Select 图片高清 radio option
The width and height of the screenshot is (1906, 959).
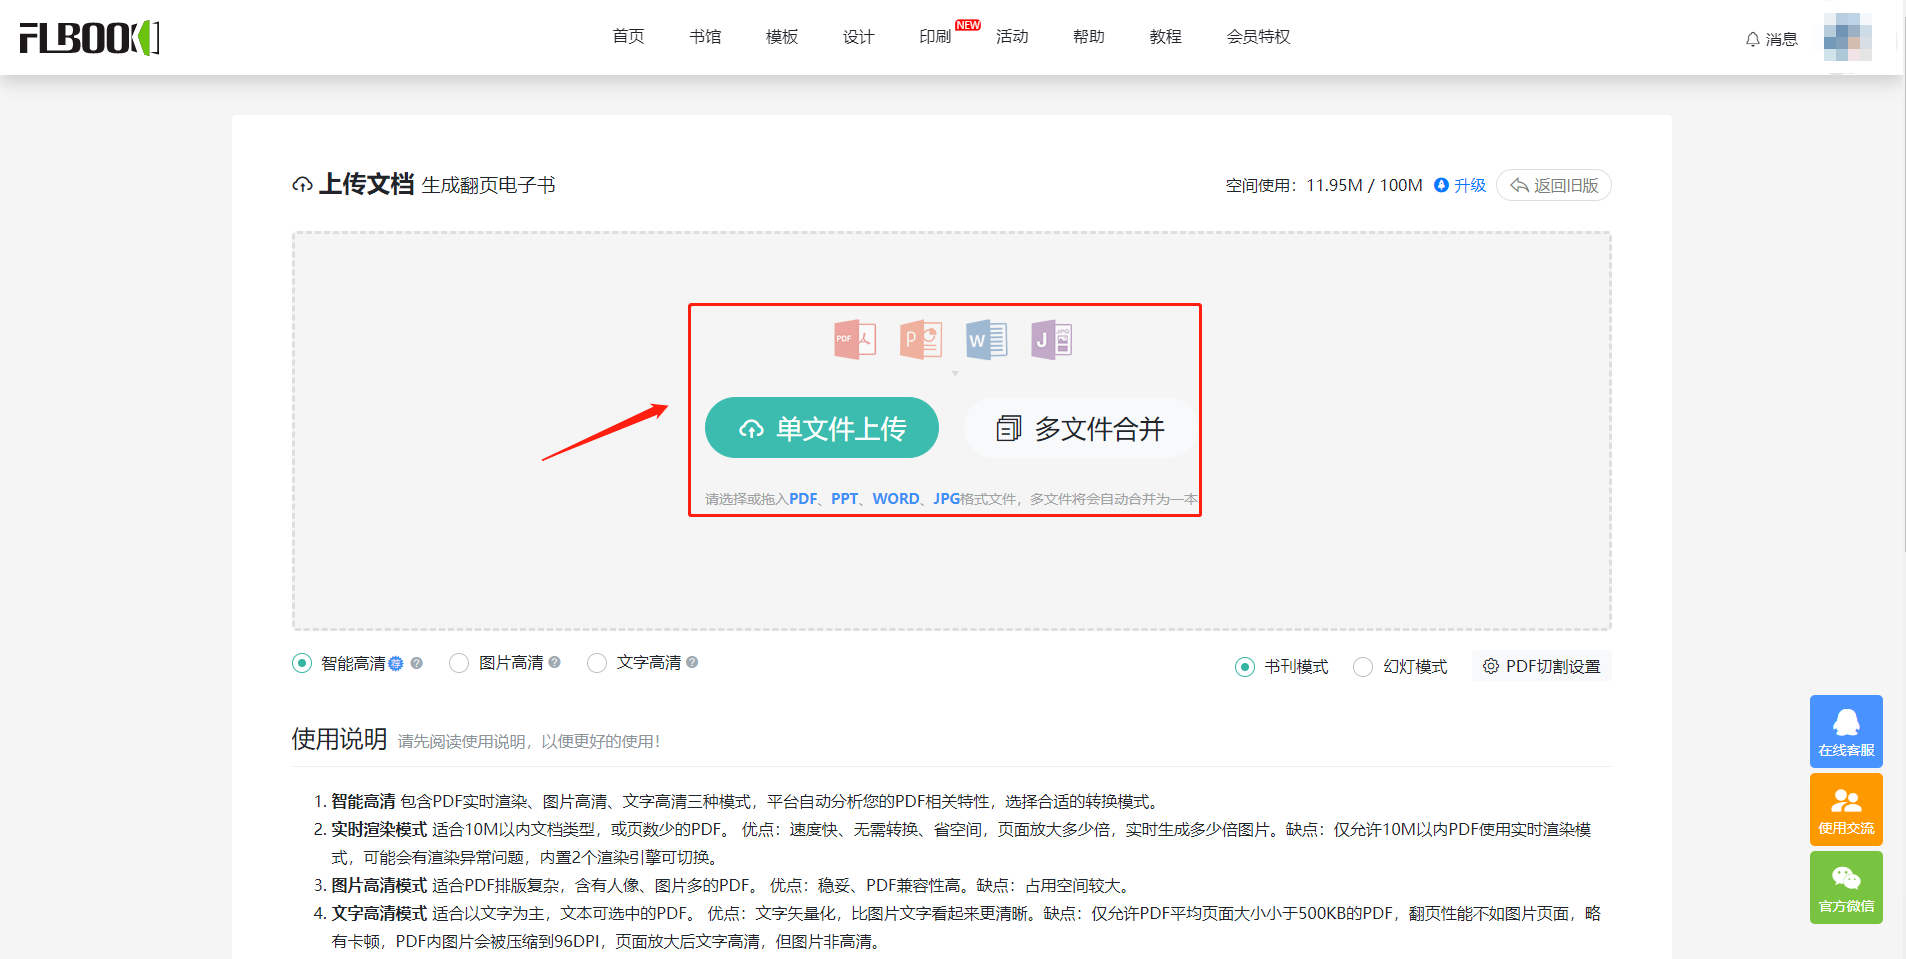coord(459,663)
